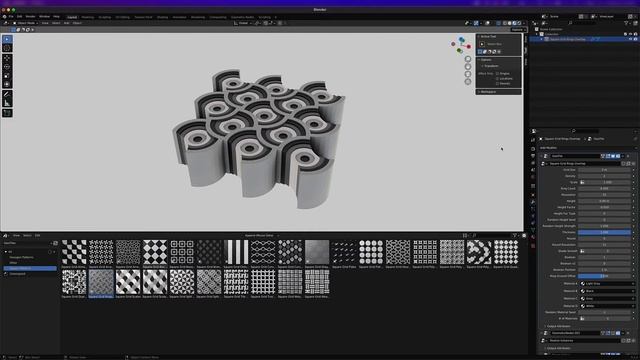Toggle the Parents checkbox under Affect Only
640x360 pixels.
(x=497, y=83)
